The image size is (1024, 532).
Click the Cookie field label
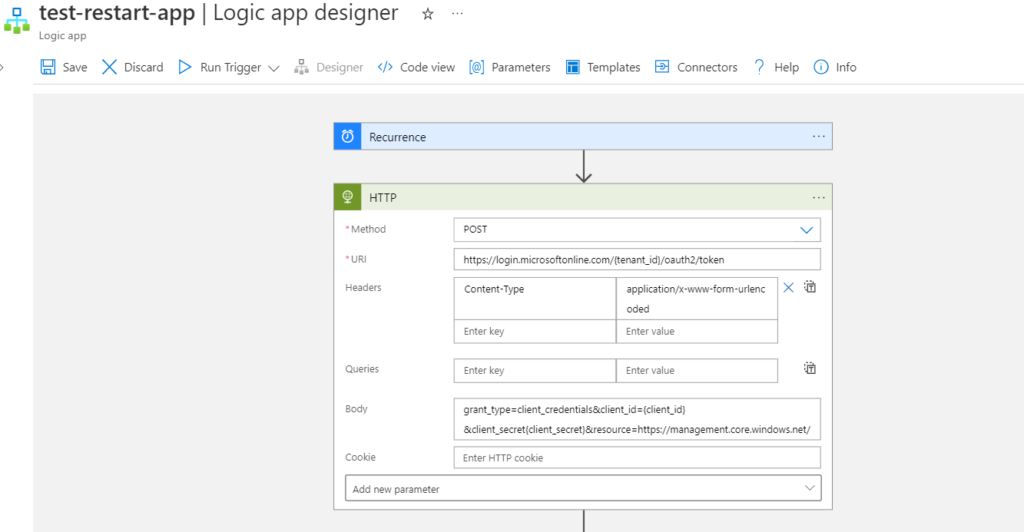tap(360, 457)
